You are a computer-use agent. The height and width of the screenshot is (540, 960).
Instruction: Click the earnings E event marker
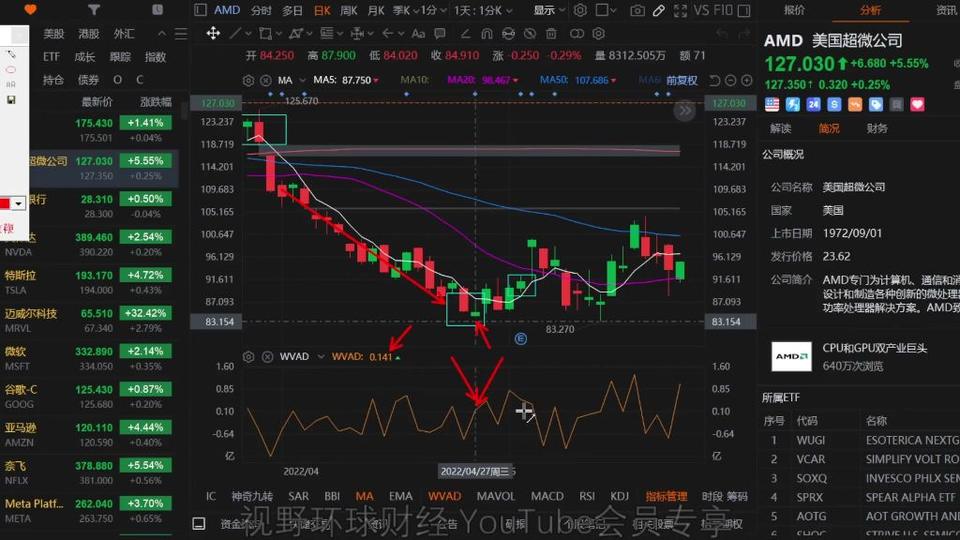click(520, 339)
